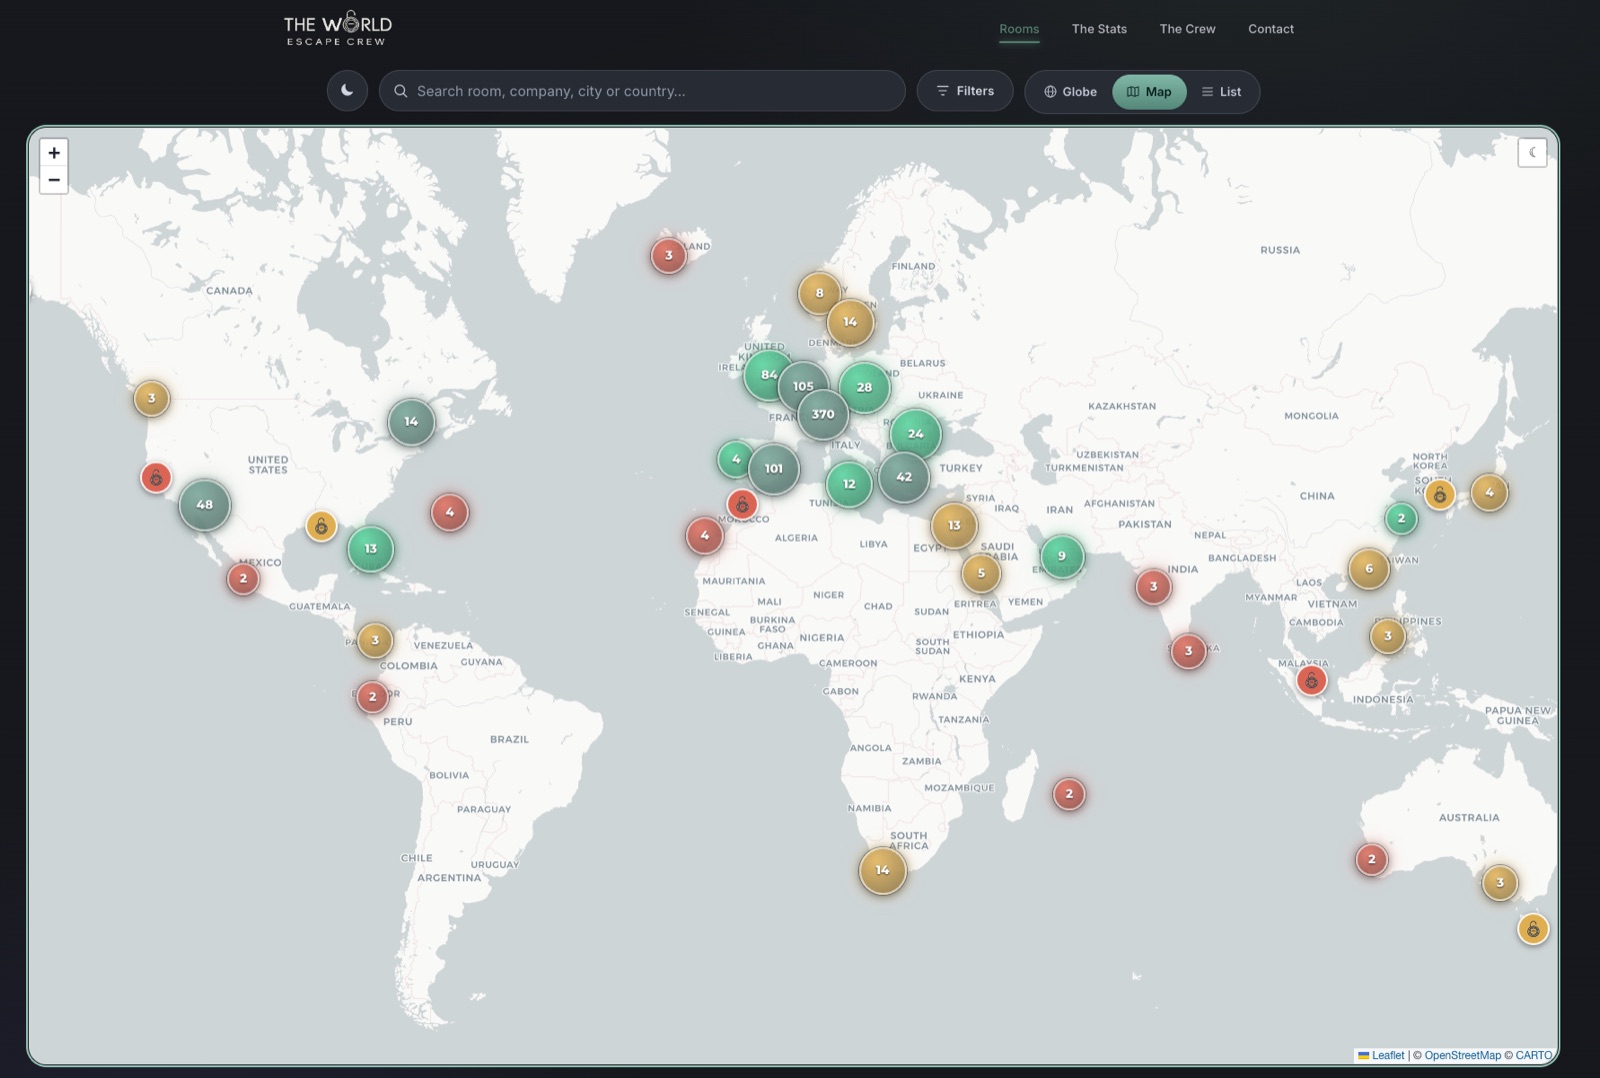Go to The Stats page

click(x=1099, y=29)
